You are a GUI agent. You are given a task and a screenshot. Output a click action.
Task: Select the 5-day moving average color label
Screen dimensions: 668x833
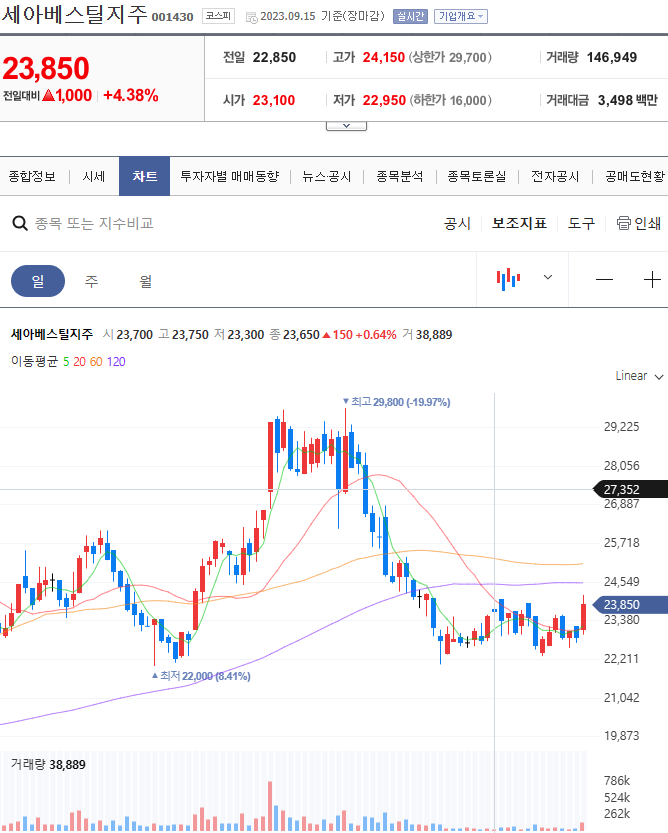pyautogui.click(x=66, y=362)
